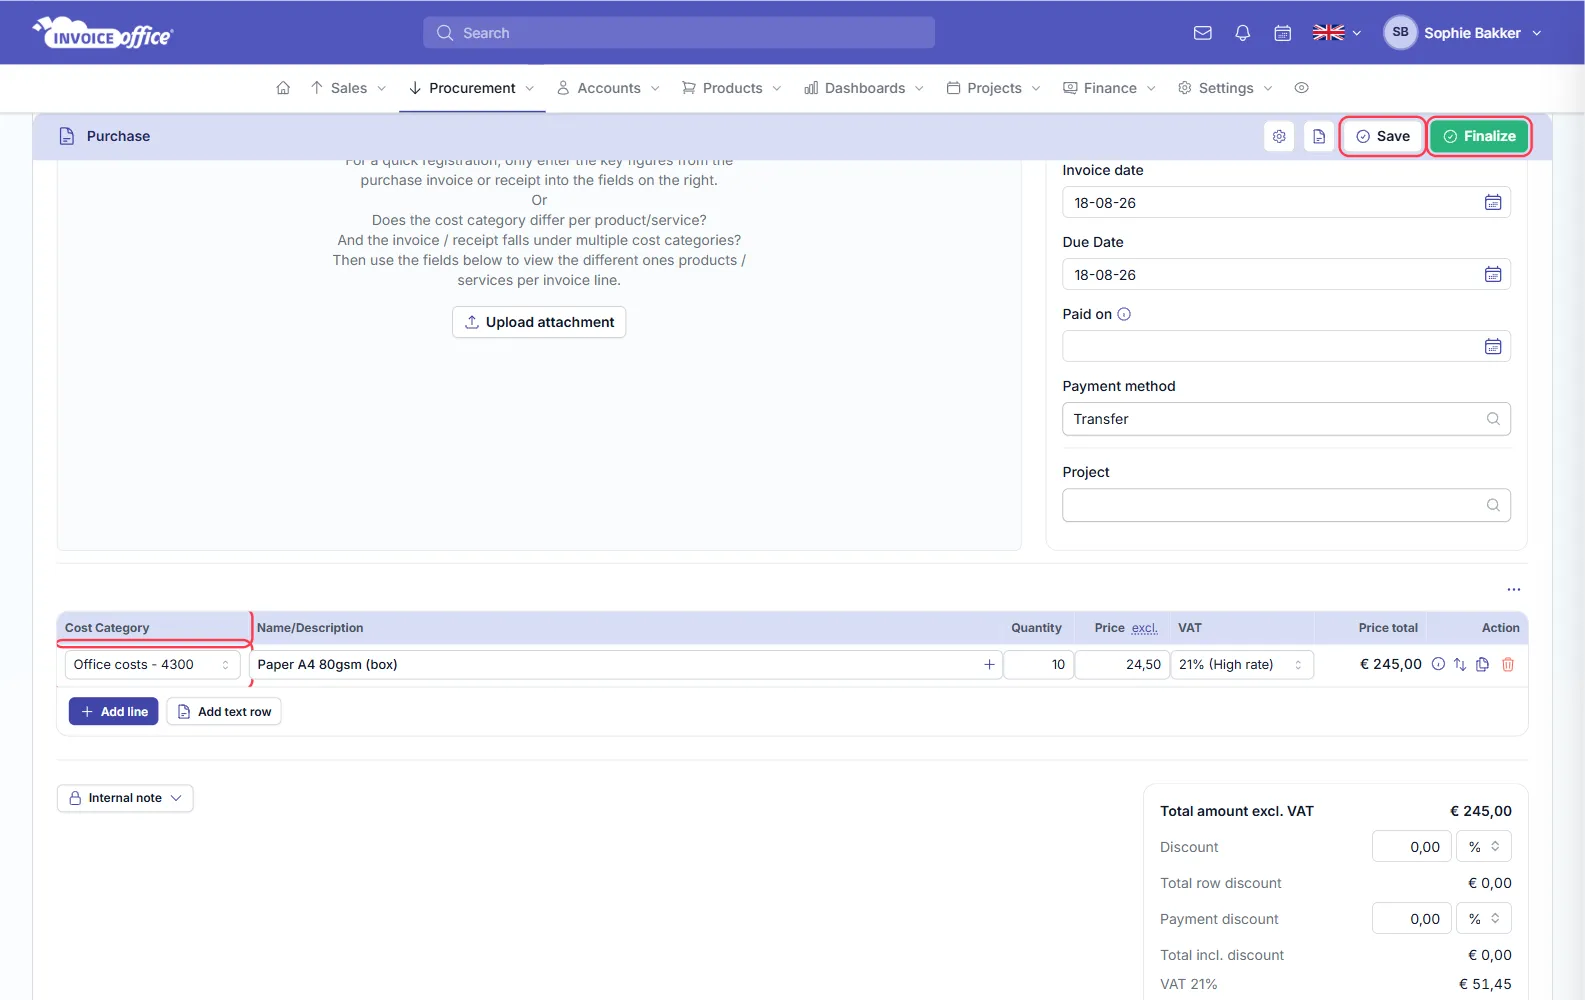Click the eye preview icon in navigation
Image resolution: width=1585 pixels, height=1000 pixels.
[x=1301, y=88]
